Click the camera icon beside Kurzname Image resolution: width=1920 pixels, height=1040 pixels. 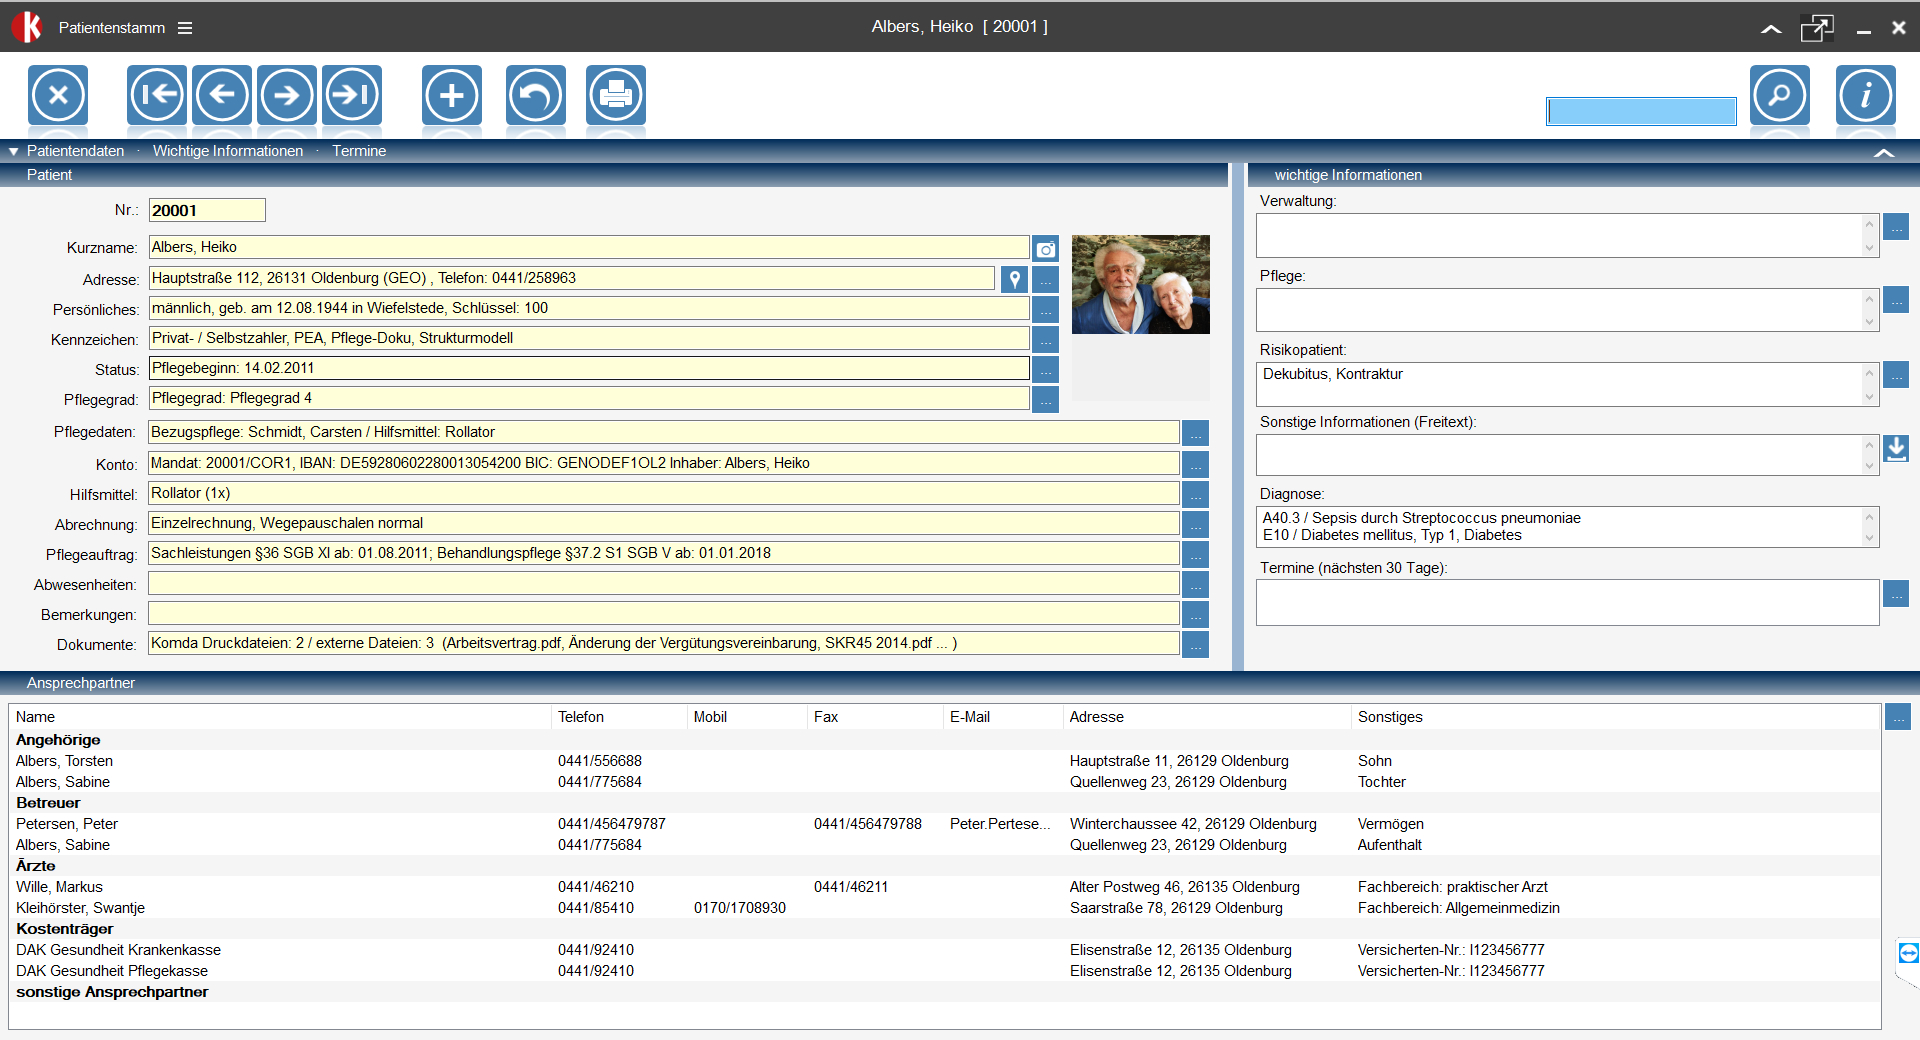point(1046,249)
